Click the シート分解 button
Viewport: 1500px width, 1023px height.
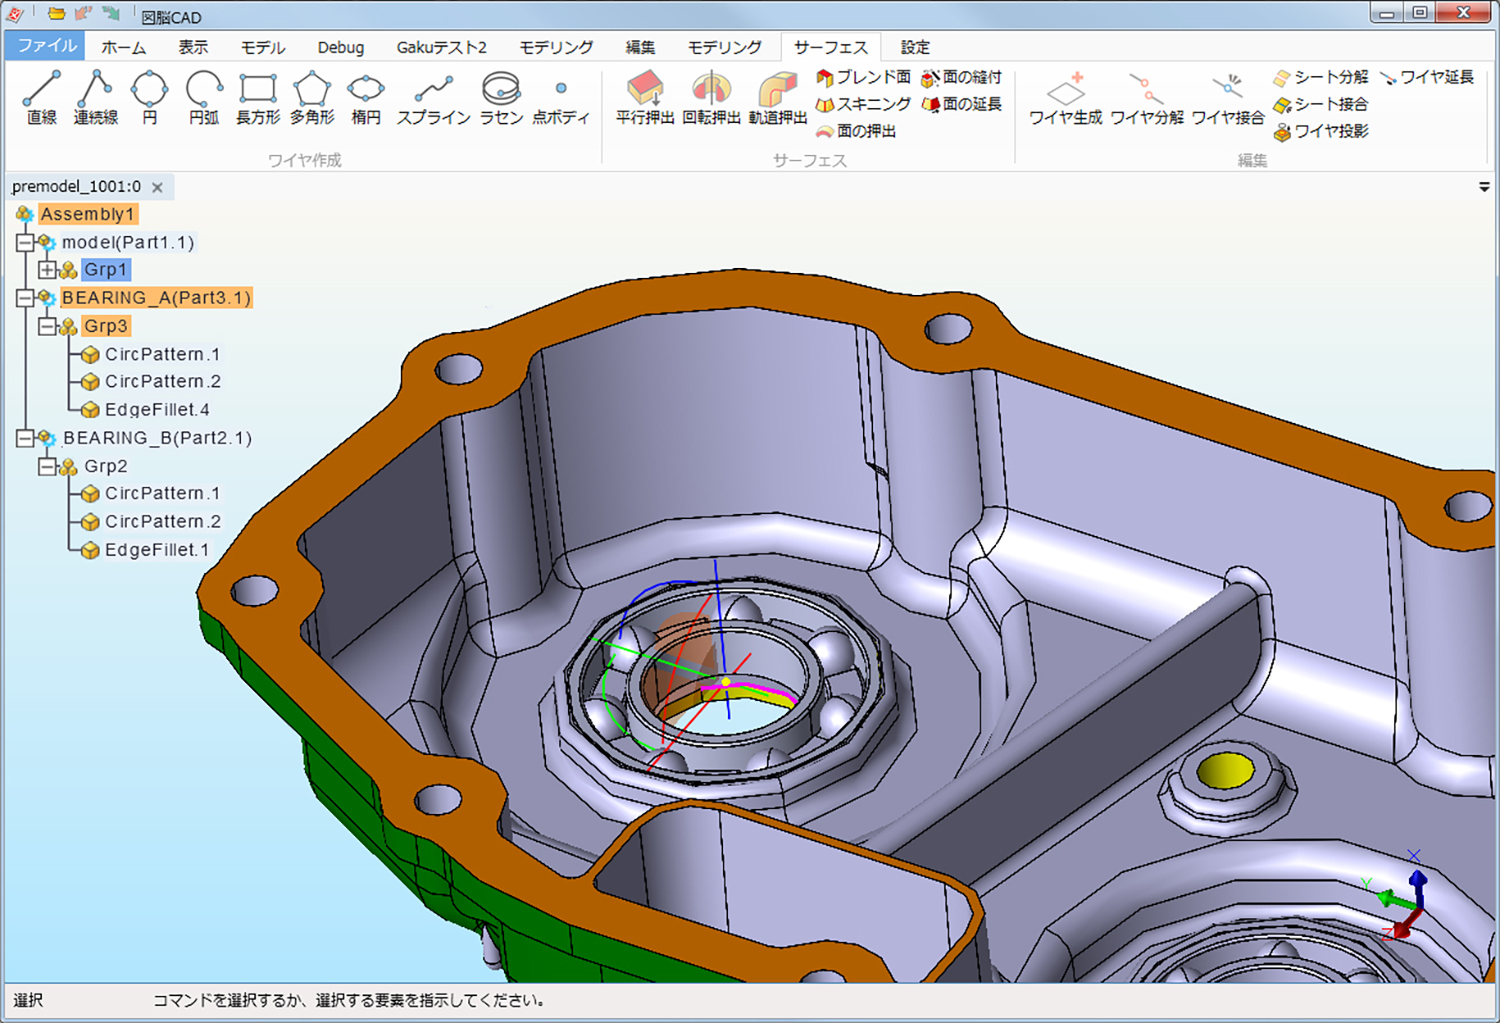[1320, 77]
